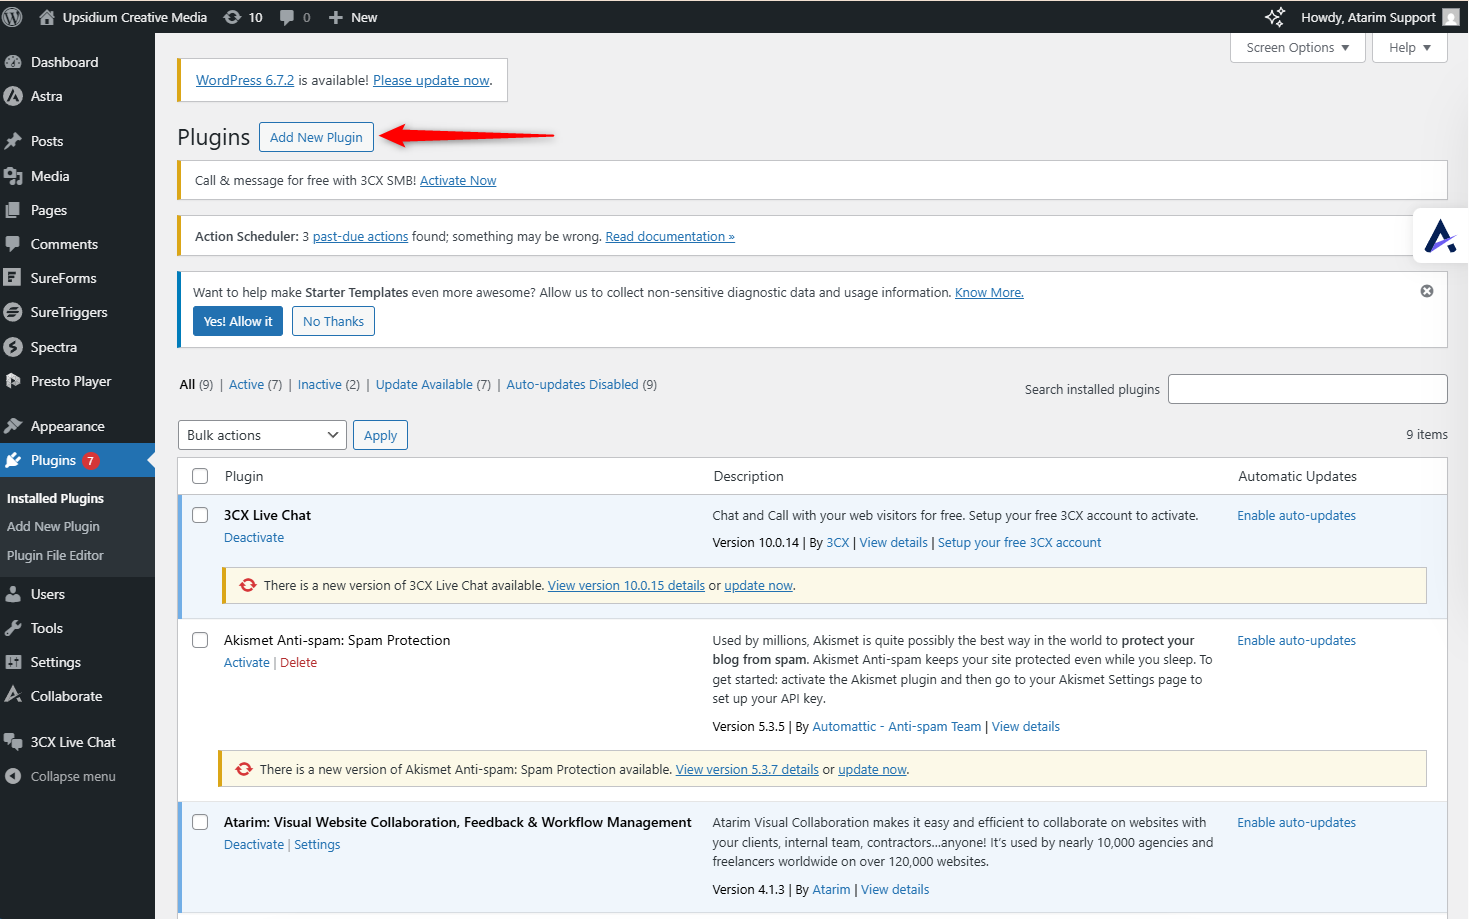Follow the Please update now link
The width and height of the screenshot is (1469, 919).
pos(431,80)
